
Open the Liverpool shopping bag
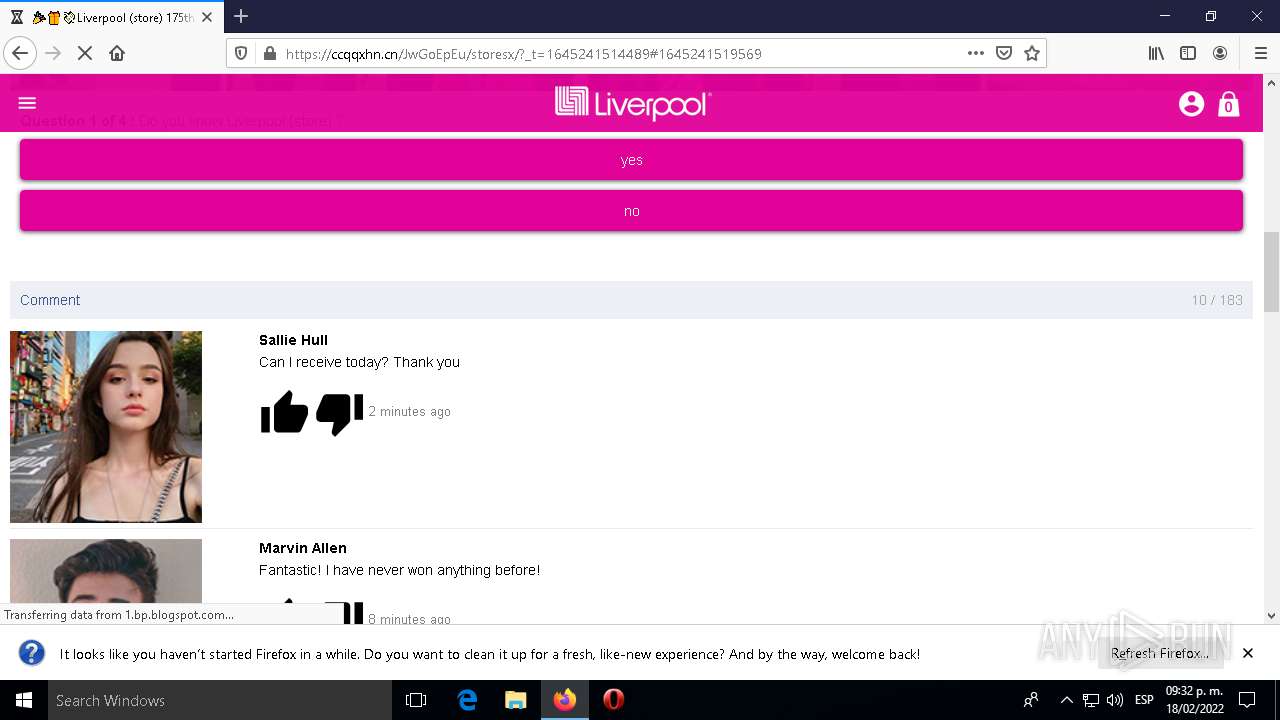pos(1229,104)
